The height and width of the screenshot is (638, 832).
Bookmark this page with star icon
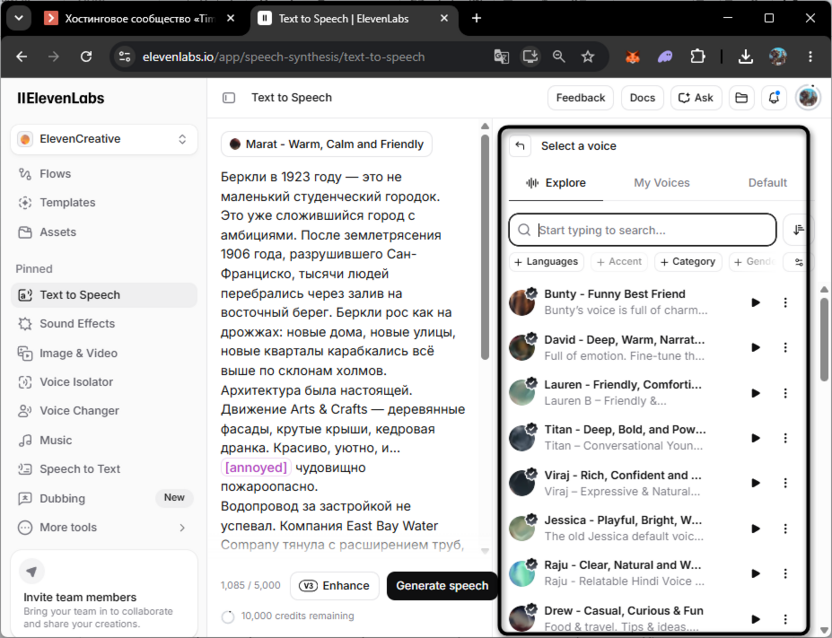(x=587, y=56)
